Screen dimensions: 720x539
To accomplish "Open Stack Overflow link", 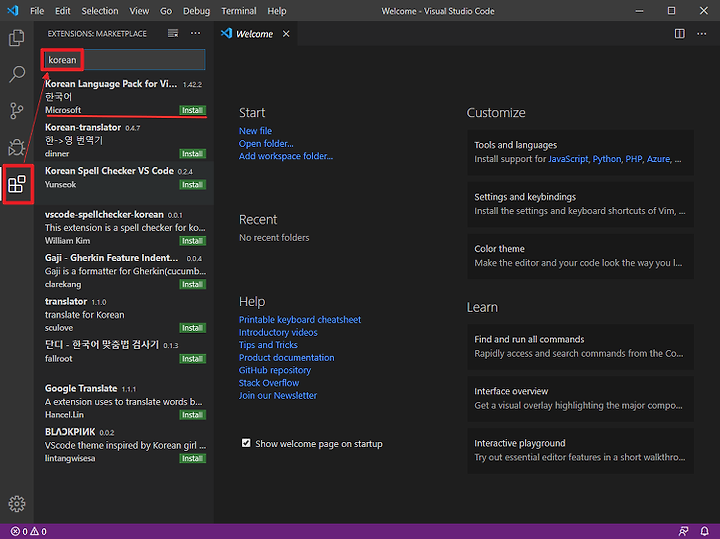I will (x=269, y=383).
